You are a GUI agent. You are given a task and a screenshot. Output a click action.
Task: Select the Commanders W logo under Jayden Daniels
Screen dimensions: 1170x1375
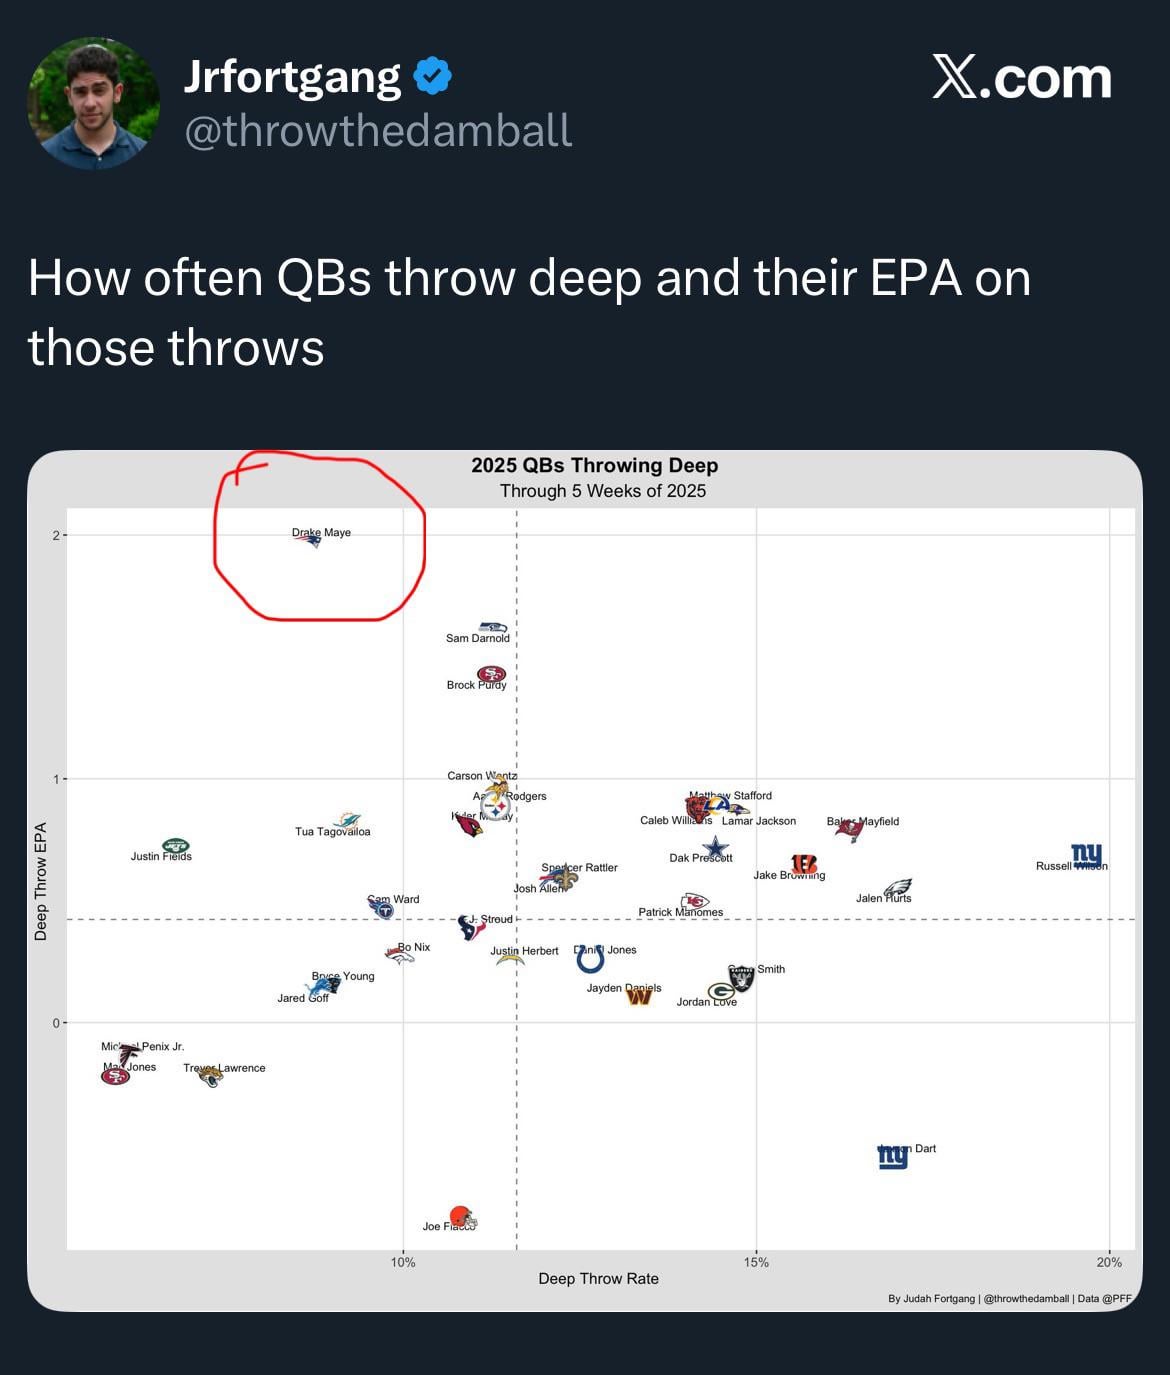(639, 996)
